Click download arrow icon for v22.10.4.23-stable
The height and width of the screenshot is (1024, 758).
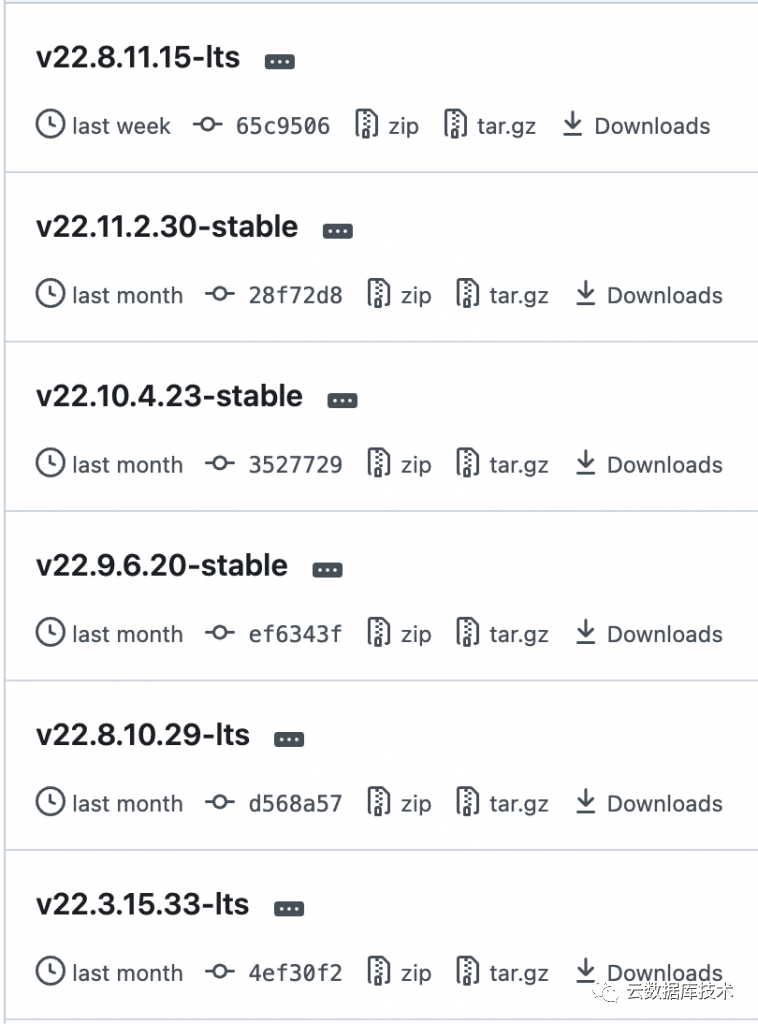click(x=586, y=463)
